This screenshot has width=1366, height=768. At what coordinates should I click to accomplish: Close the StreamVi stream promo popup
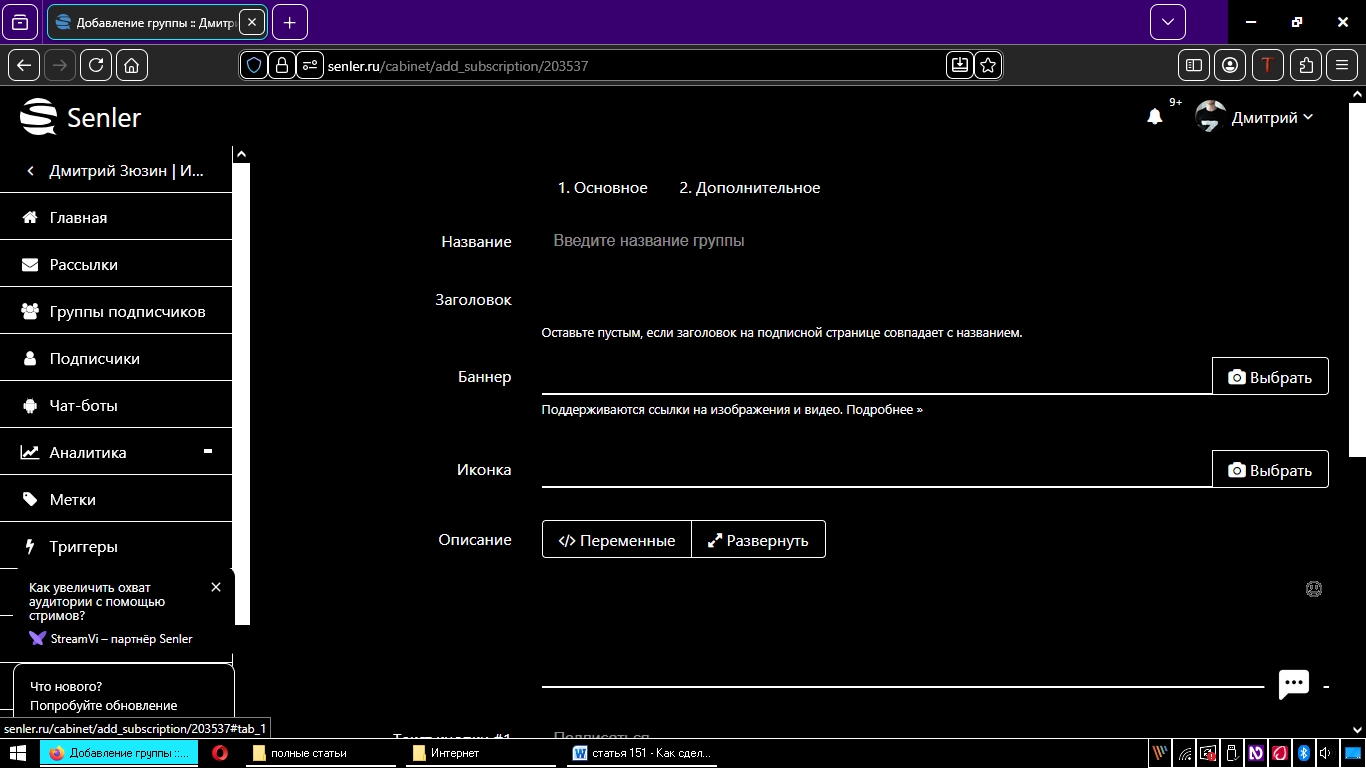pyautogui.click(x=216, y=587)
